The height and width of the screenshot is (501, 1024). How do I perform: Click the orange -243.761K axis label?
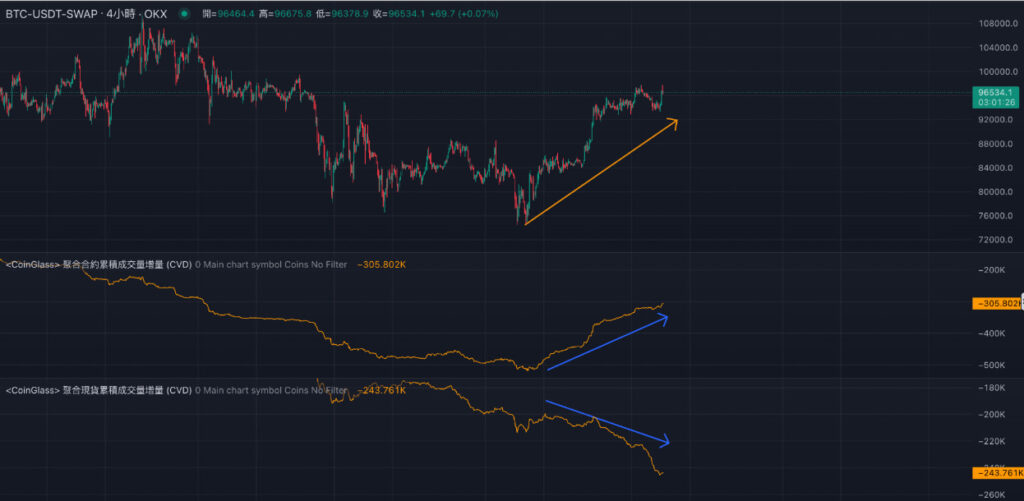coord(996,474)
